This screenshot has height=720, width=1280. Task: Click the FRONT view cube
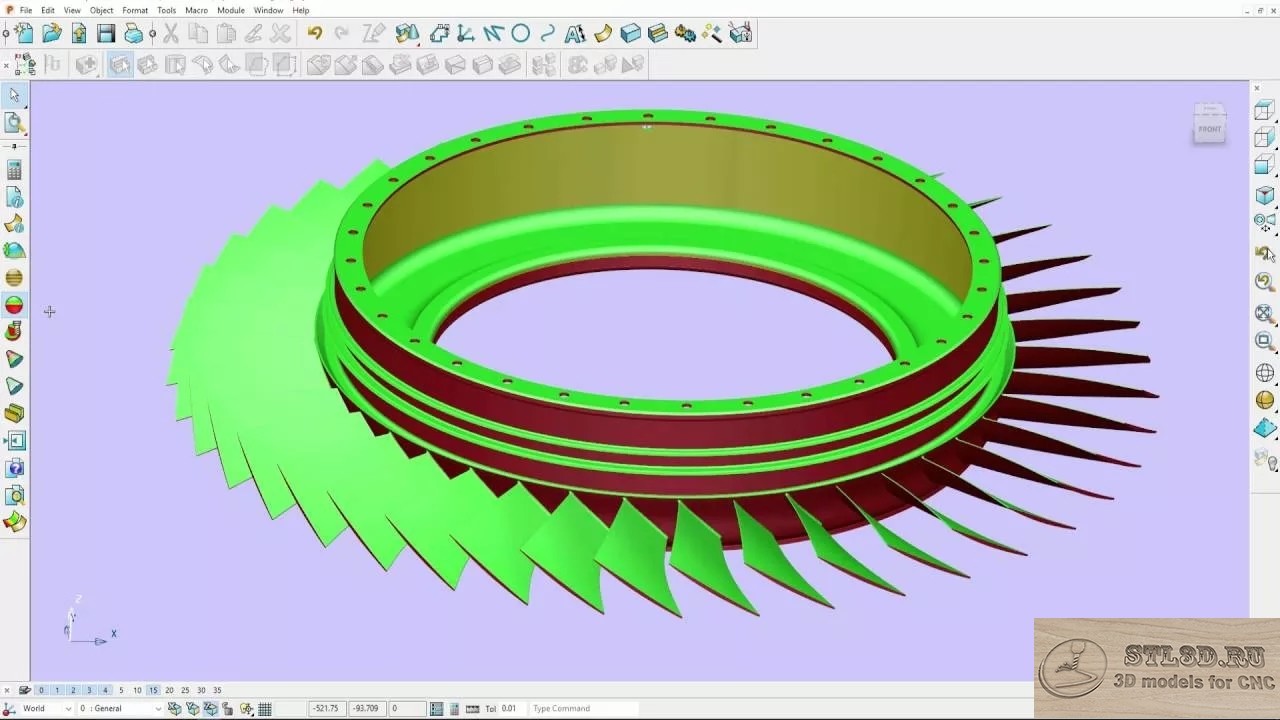(x=1210, y=128)
